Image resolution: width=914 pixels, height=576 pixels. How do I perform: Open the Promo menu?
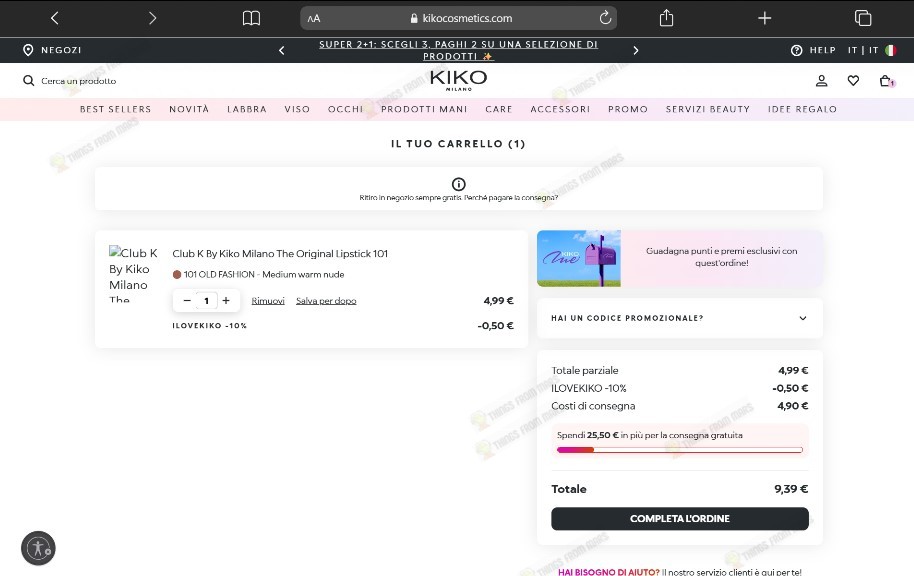pyautogui.click(x=628, y=109)
